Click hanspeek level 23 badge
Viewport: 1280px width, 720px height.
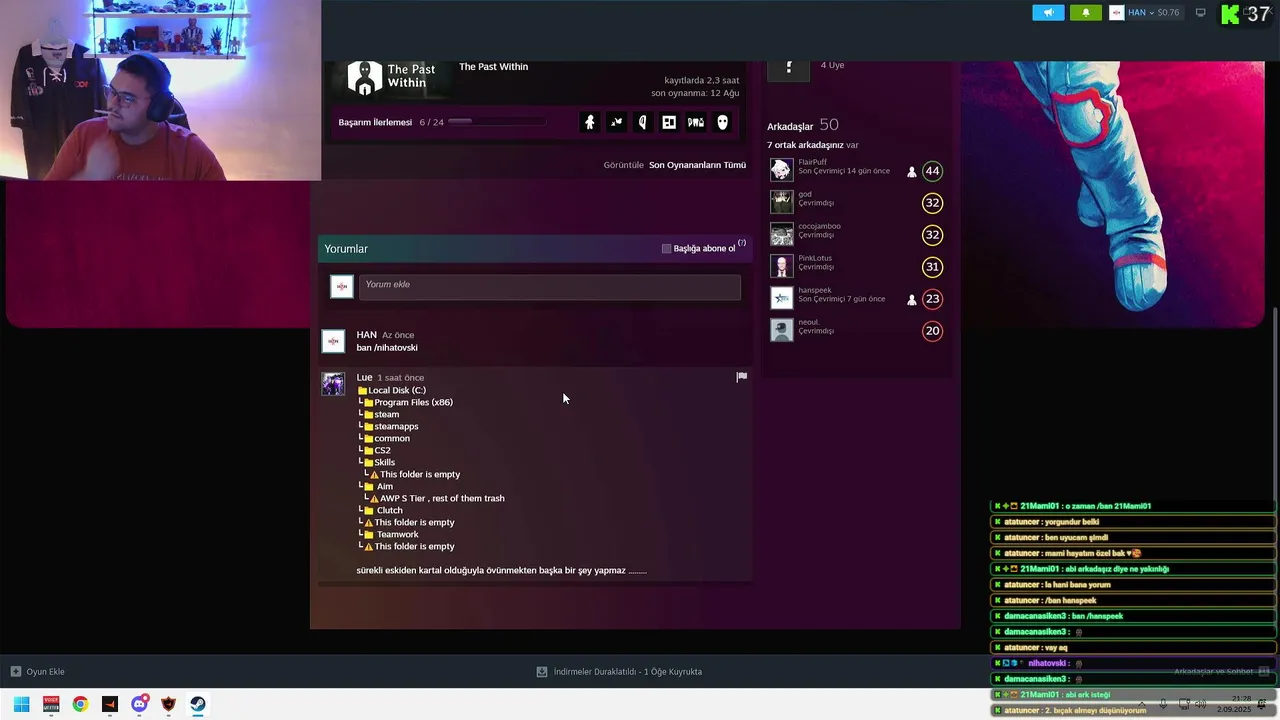[x=932, y=299]
